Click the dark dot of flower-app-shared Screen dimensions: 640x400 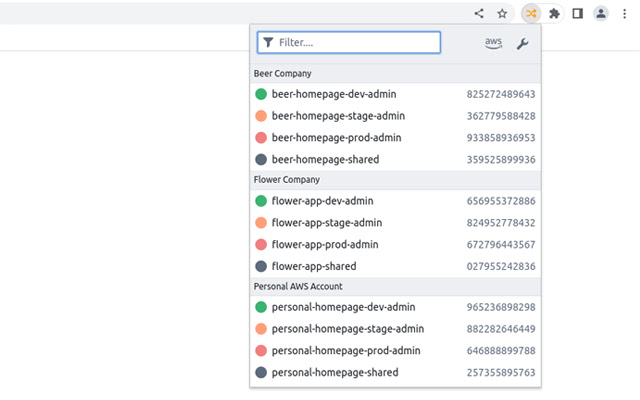pos(261,266)
